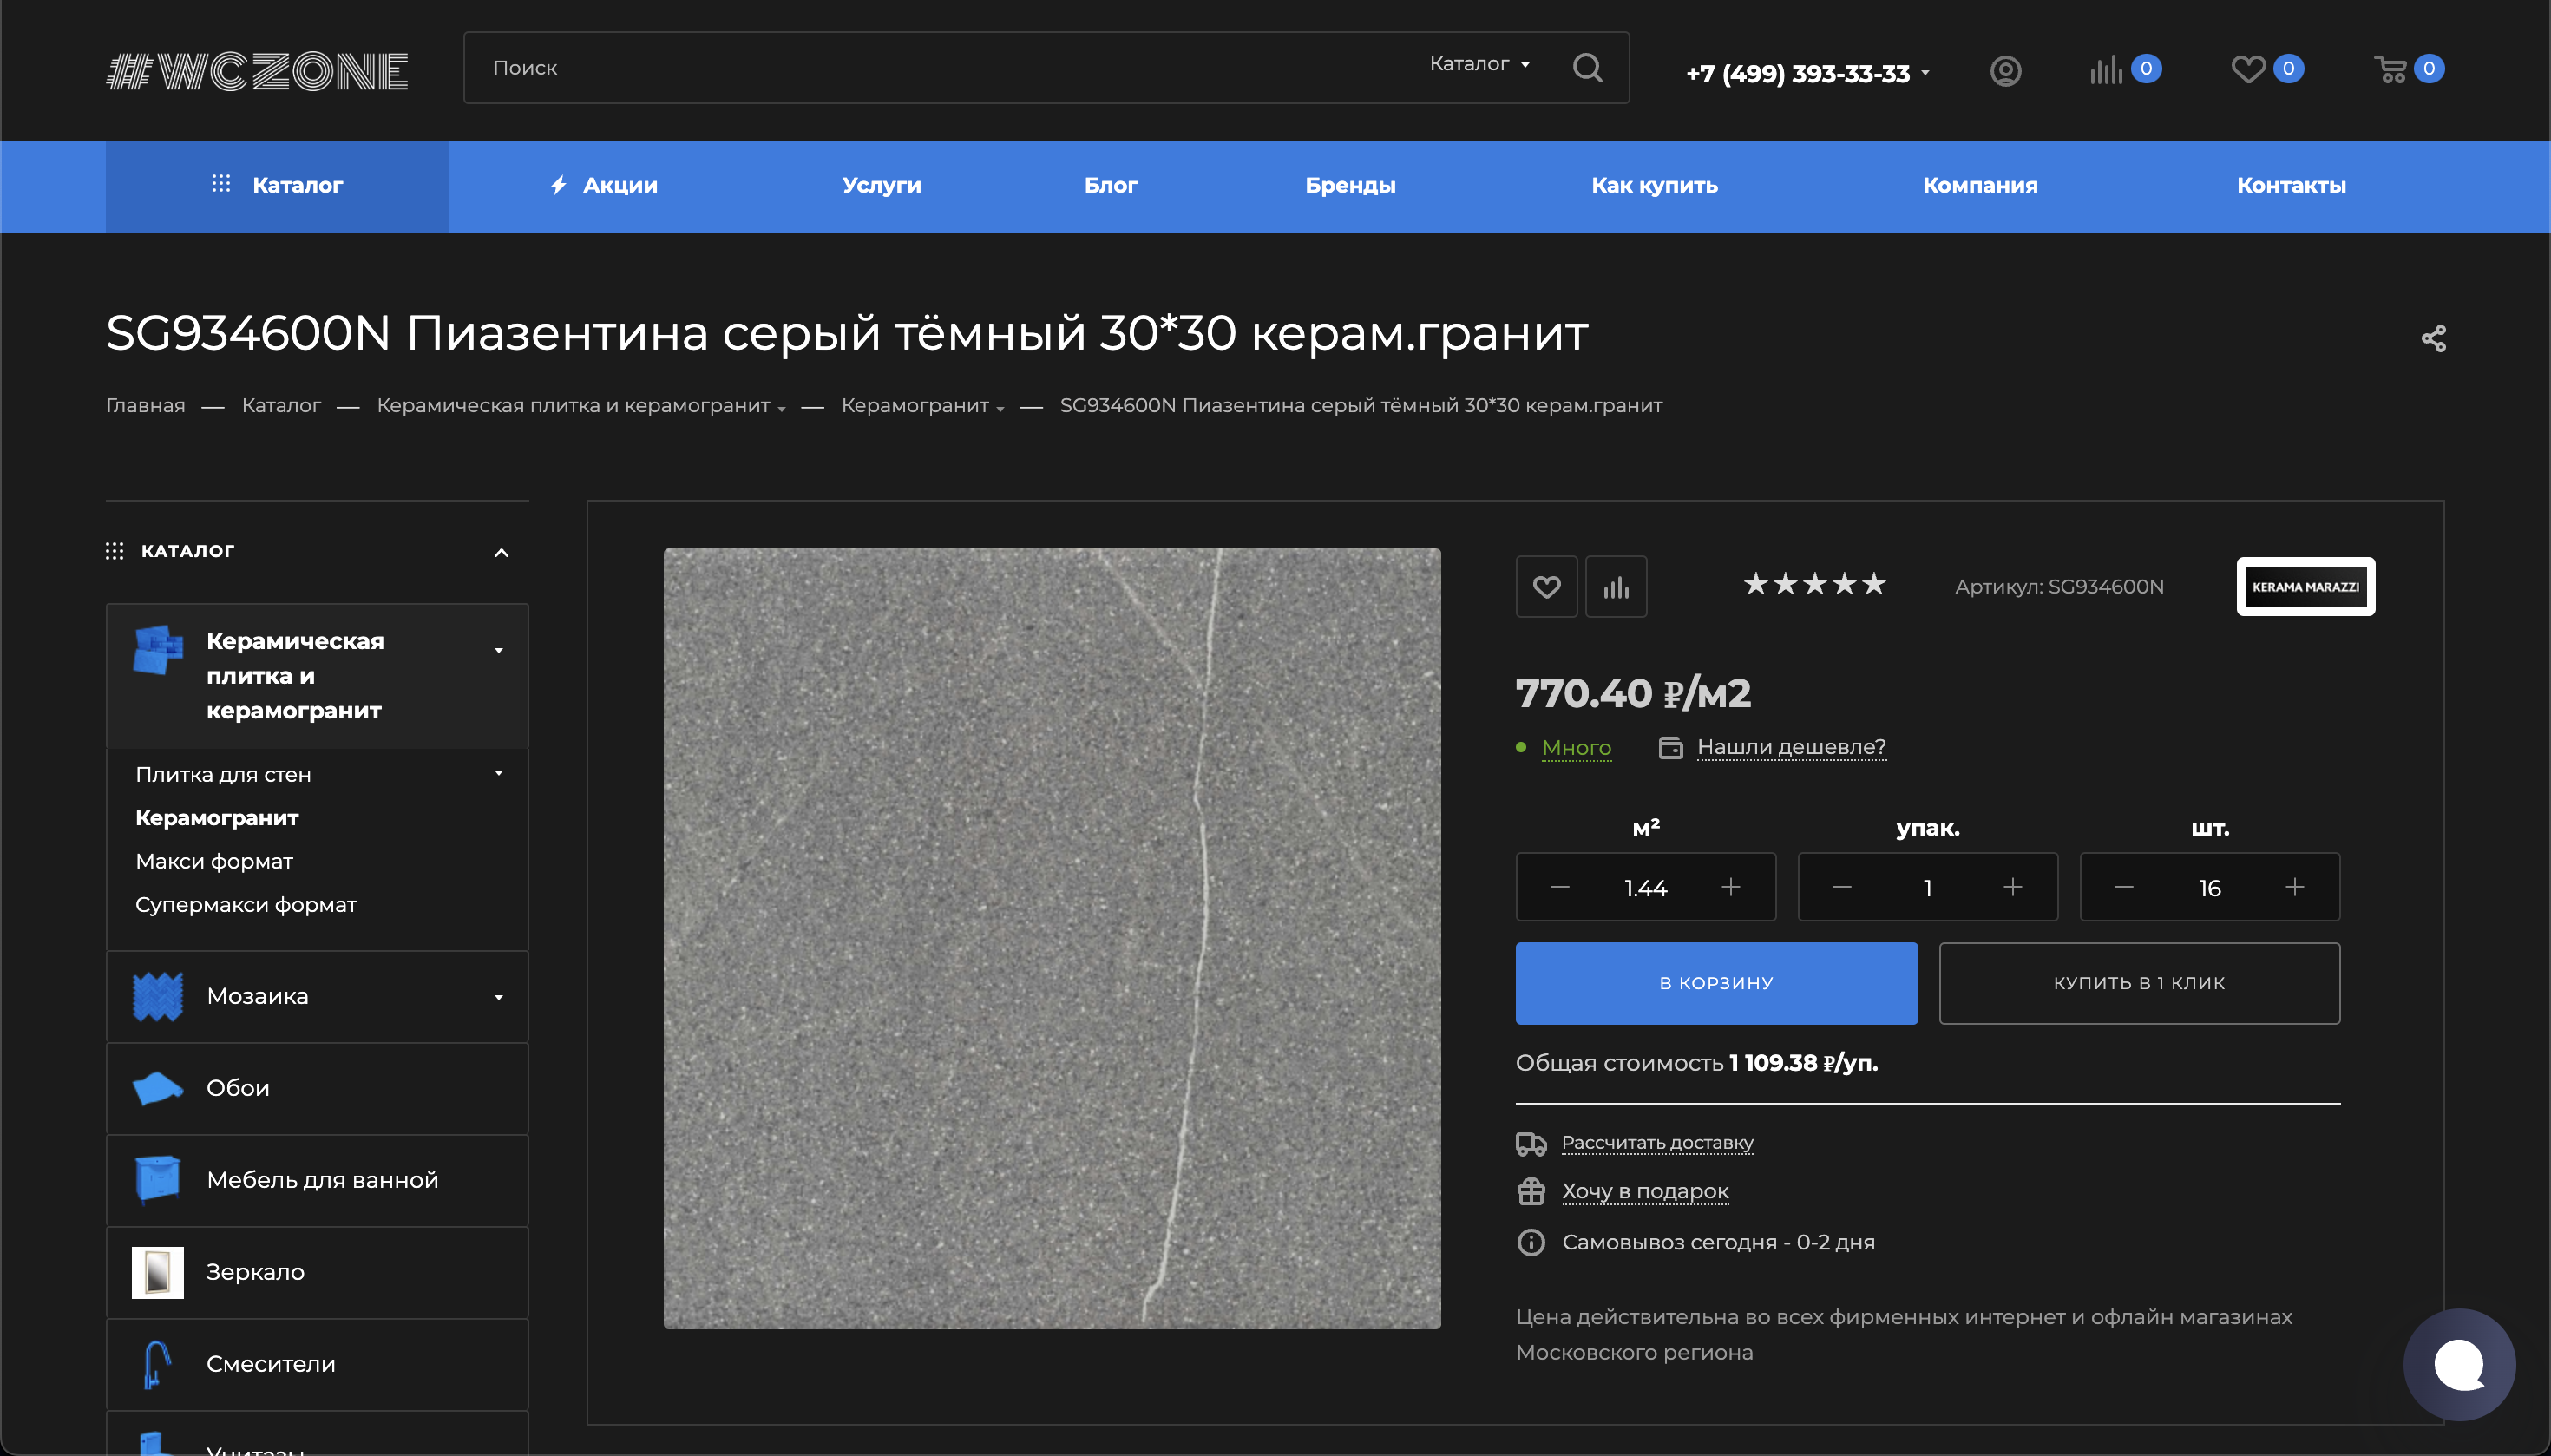Click the gray tile product image
2551x1456 pixels.
1052,938
